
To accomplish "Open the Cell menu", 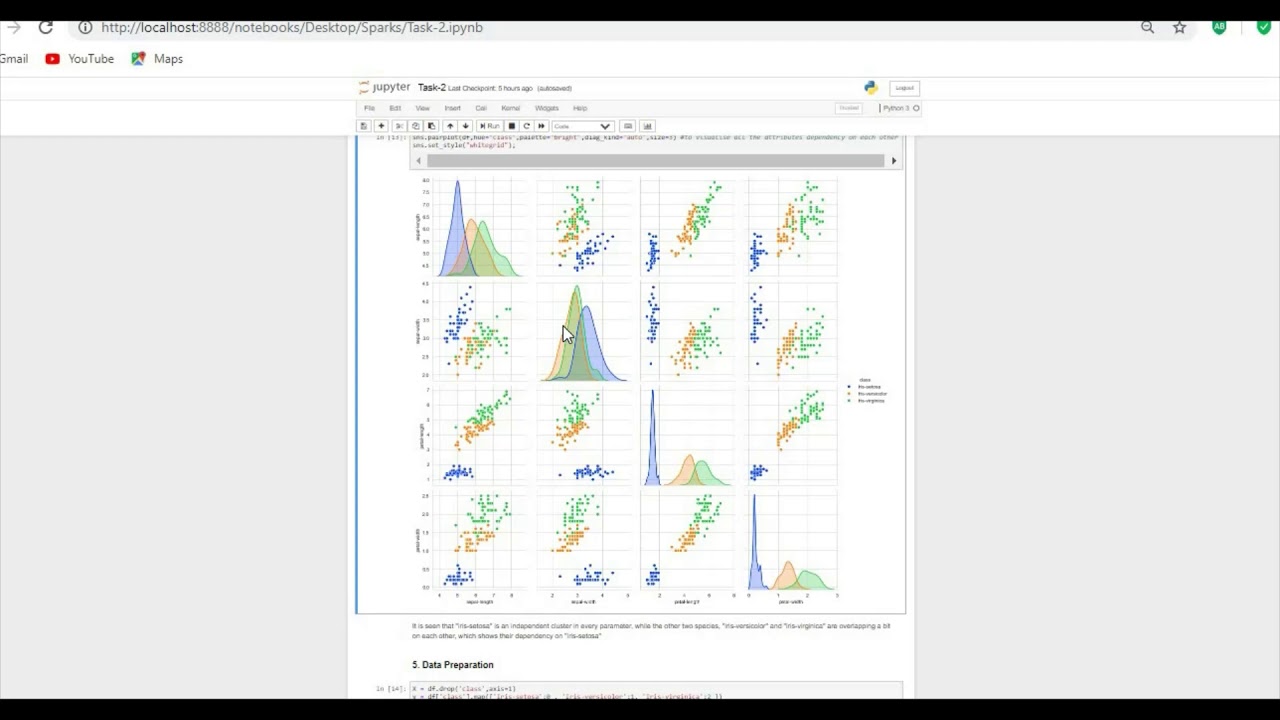I will [481, 108].
